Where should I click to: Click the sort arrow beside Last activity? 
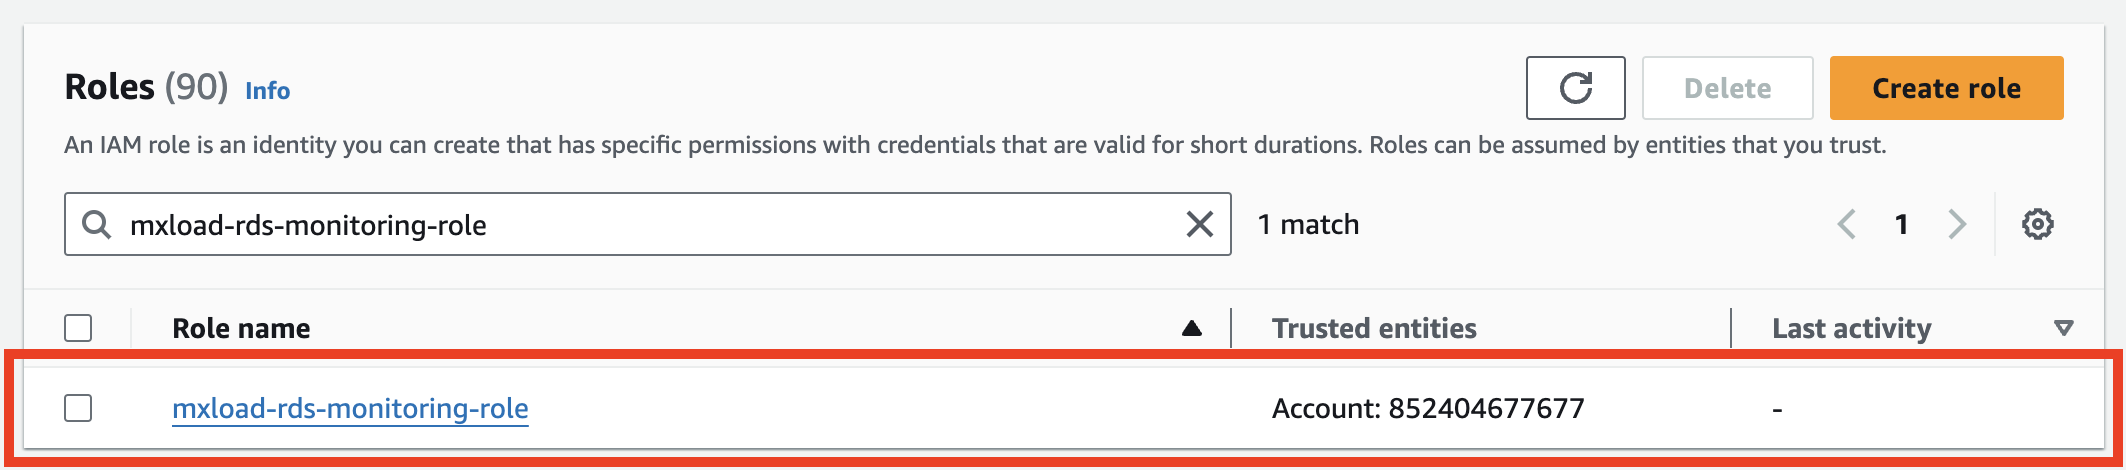[x=2062, y=328]
